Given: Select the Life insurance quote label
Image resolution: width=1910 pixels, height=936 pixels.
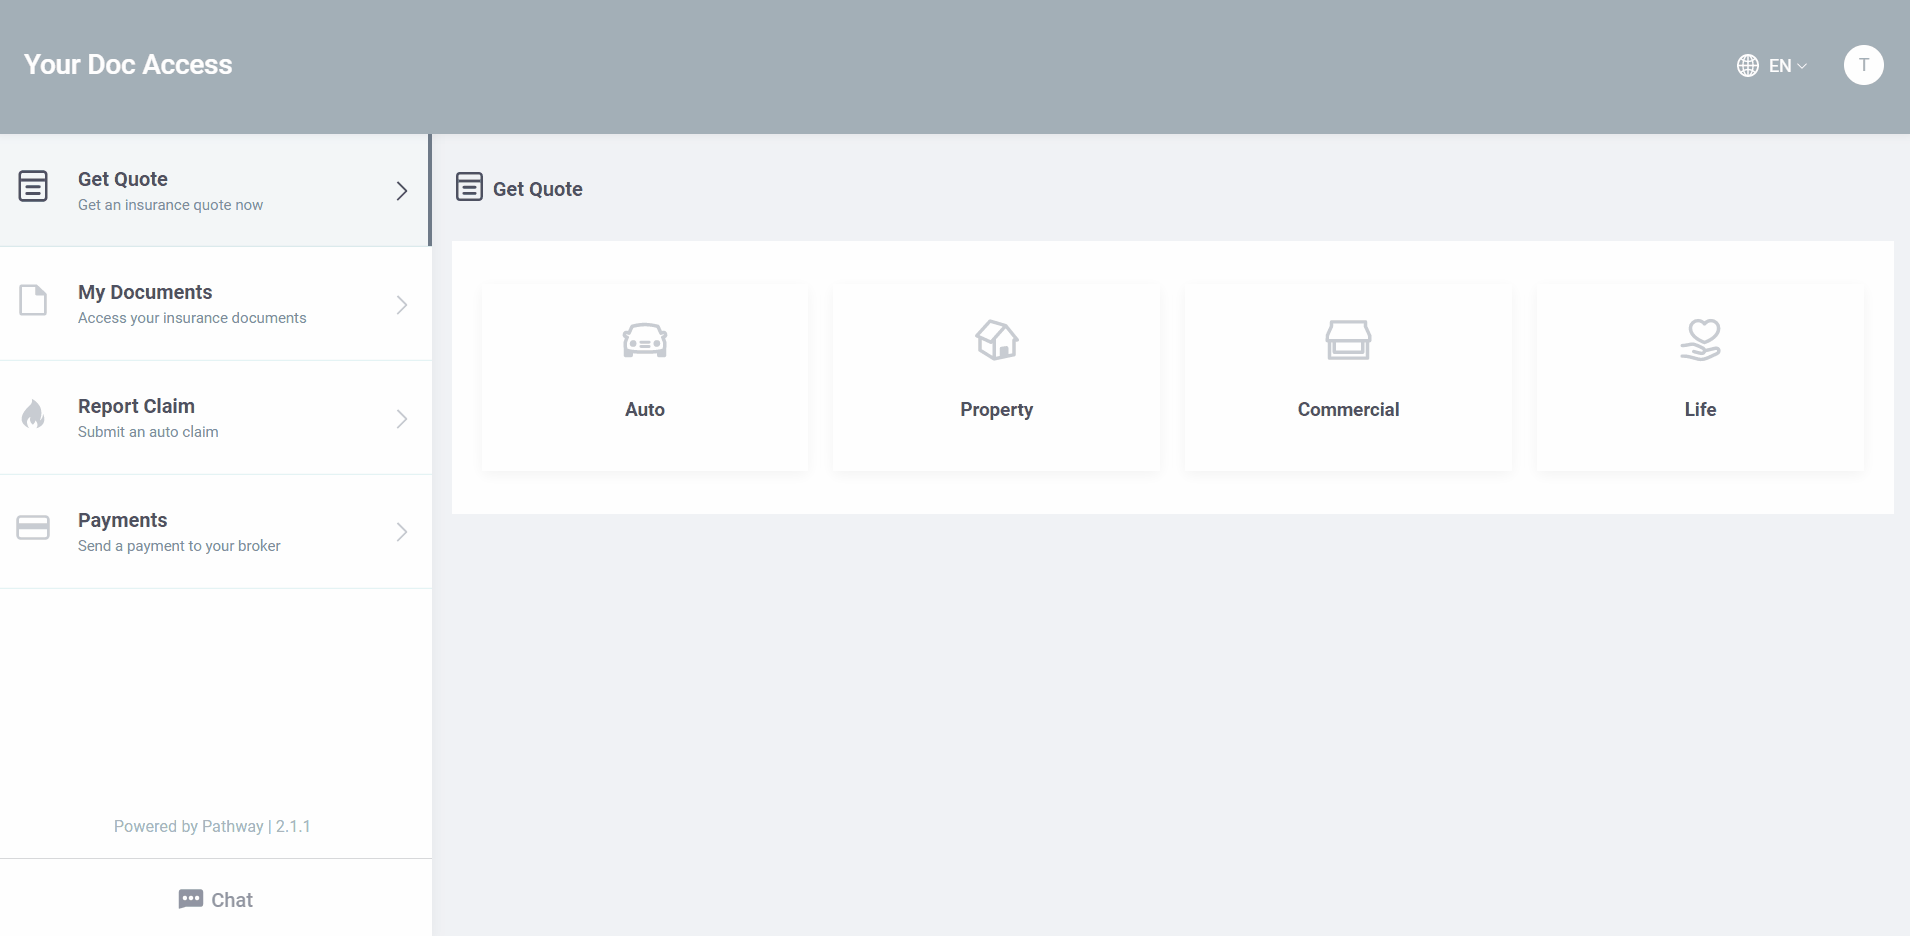Looking at the screenshot, I should coord(1700,410).
